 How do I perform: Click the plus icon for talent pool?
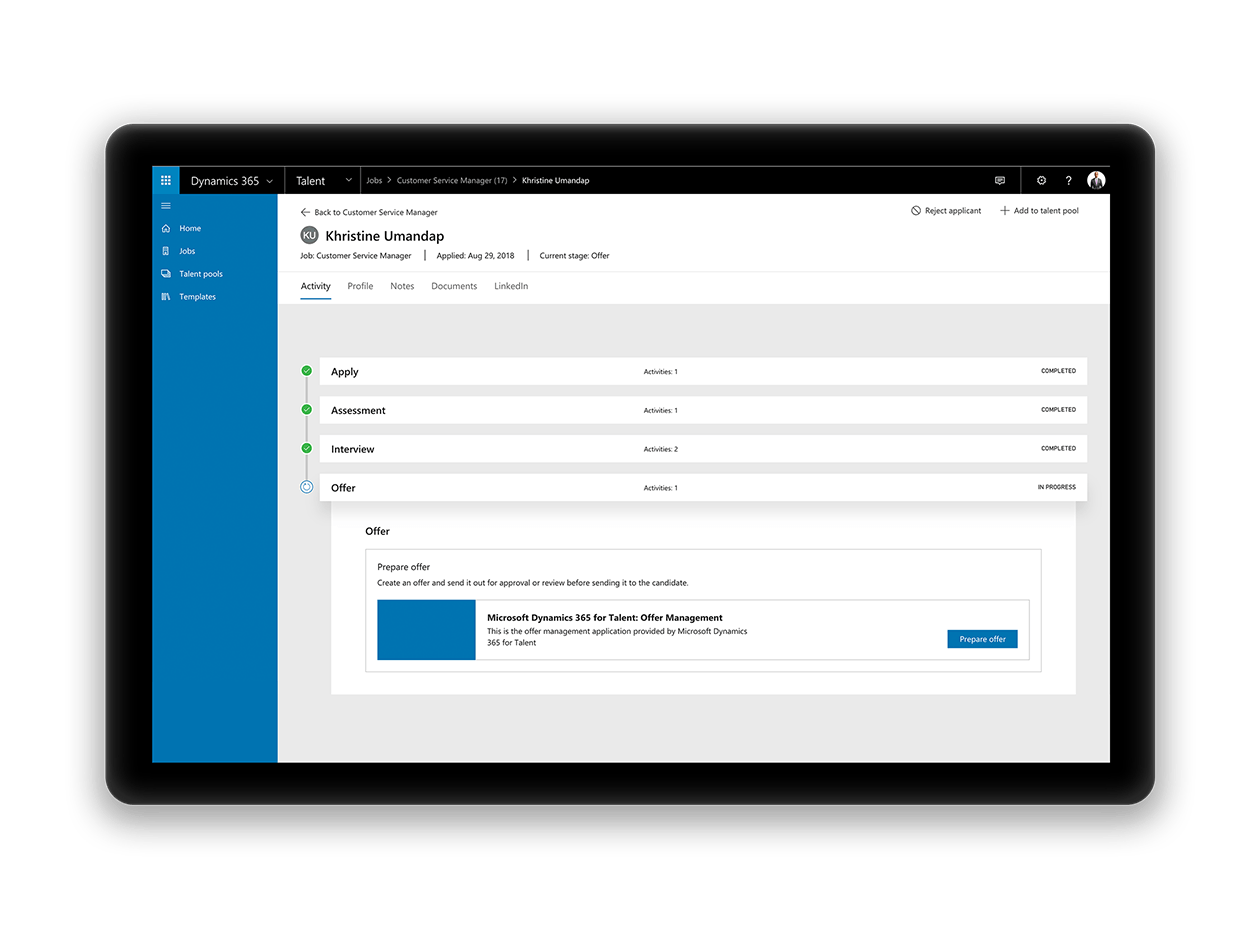tap(1005, 211)
